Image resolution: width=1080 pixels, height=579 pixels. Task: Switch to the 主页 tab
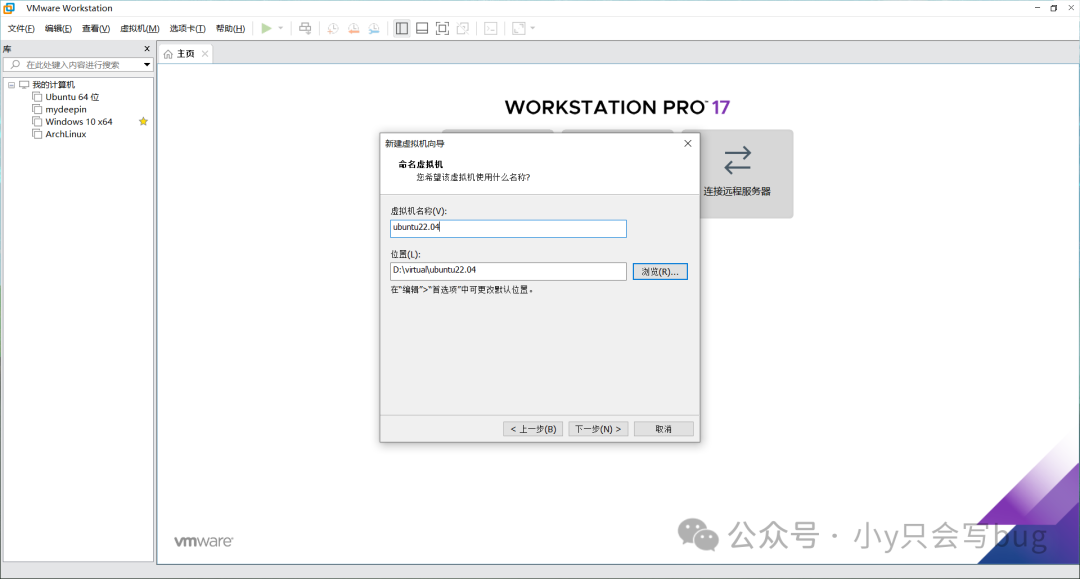[x=184, y=53]
